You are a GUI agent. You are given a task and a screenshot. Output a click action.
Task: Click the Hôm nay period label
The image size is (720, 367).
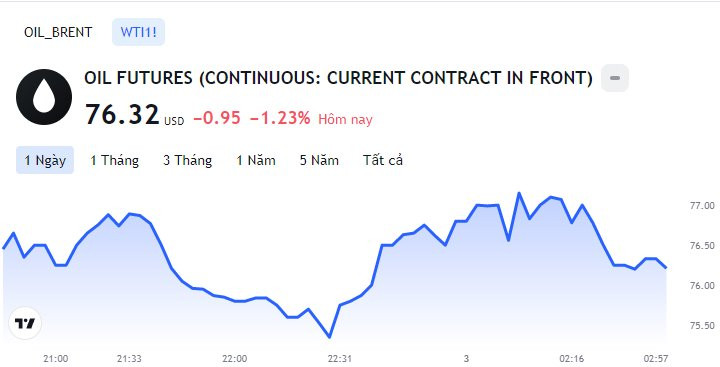click(x=345, y=119)
